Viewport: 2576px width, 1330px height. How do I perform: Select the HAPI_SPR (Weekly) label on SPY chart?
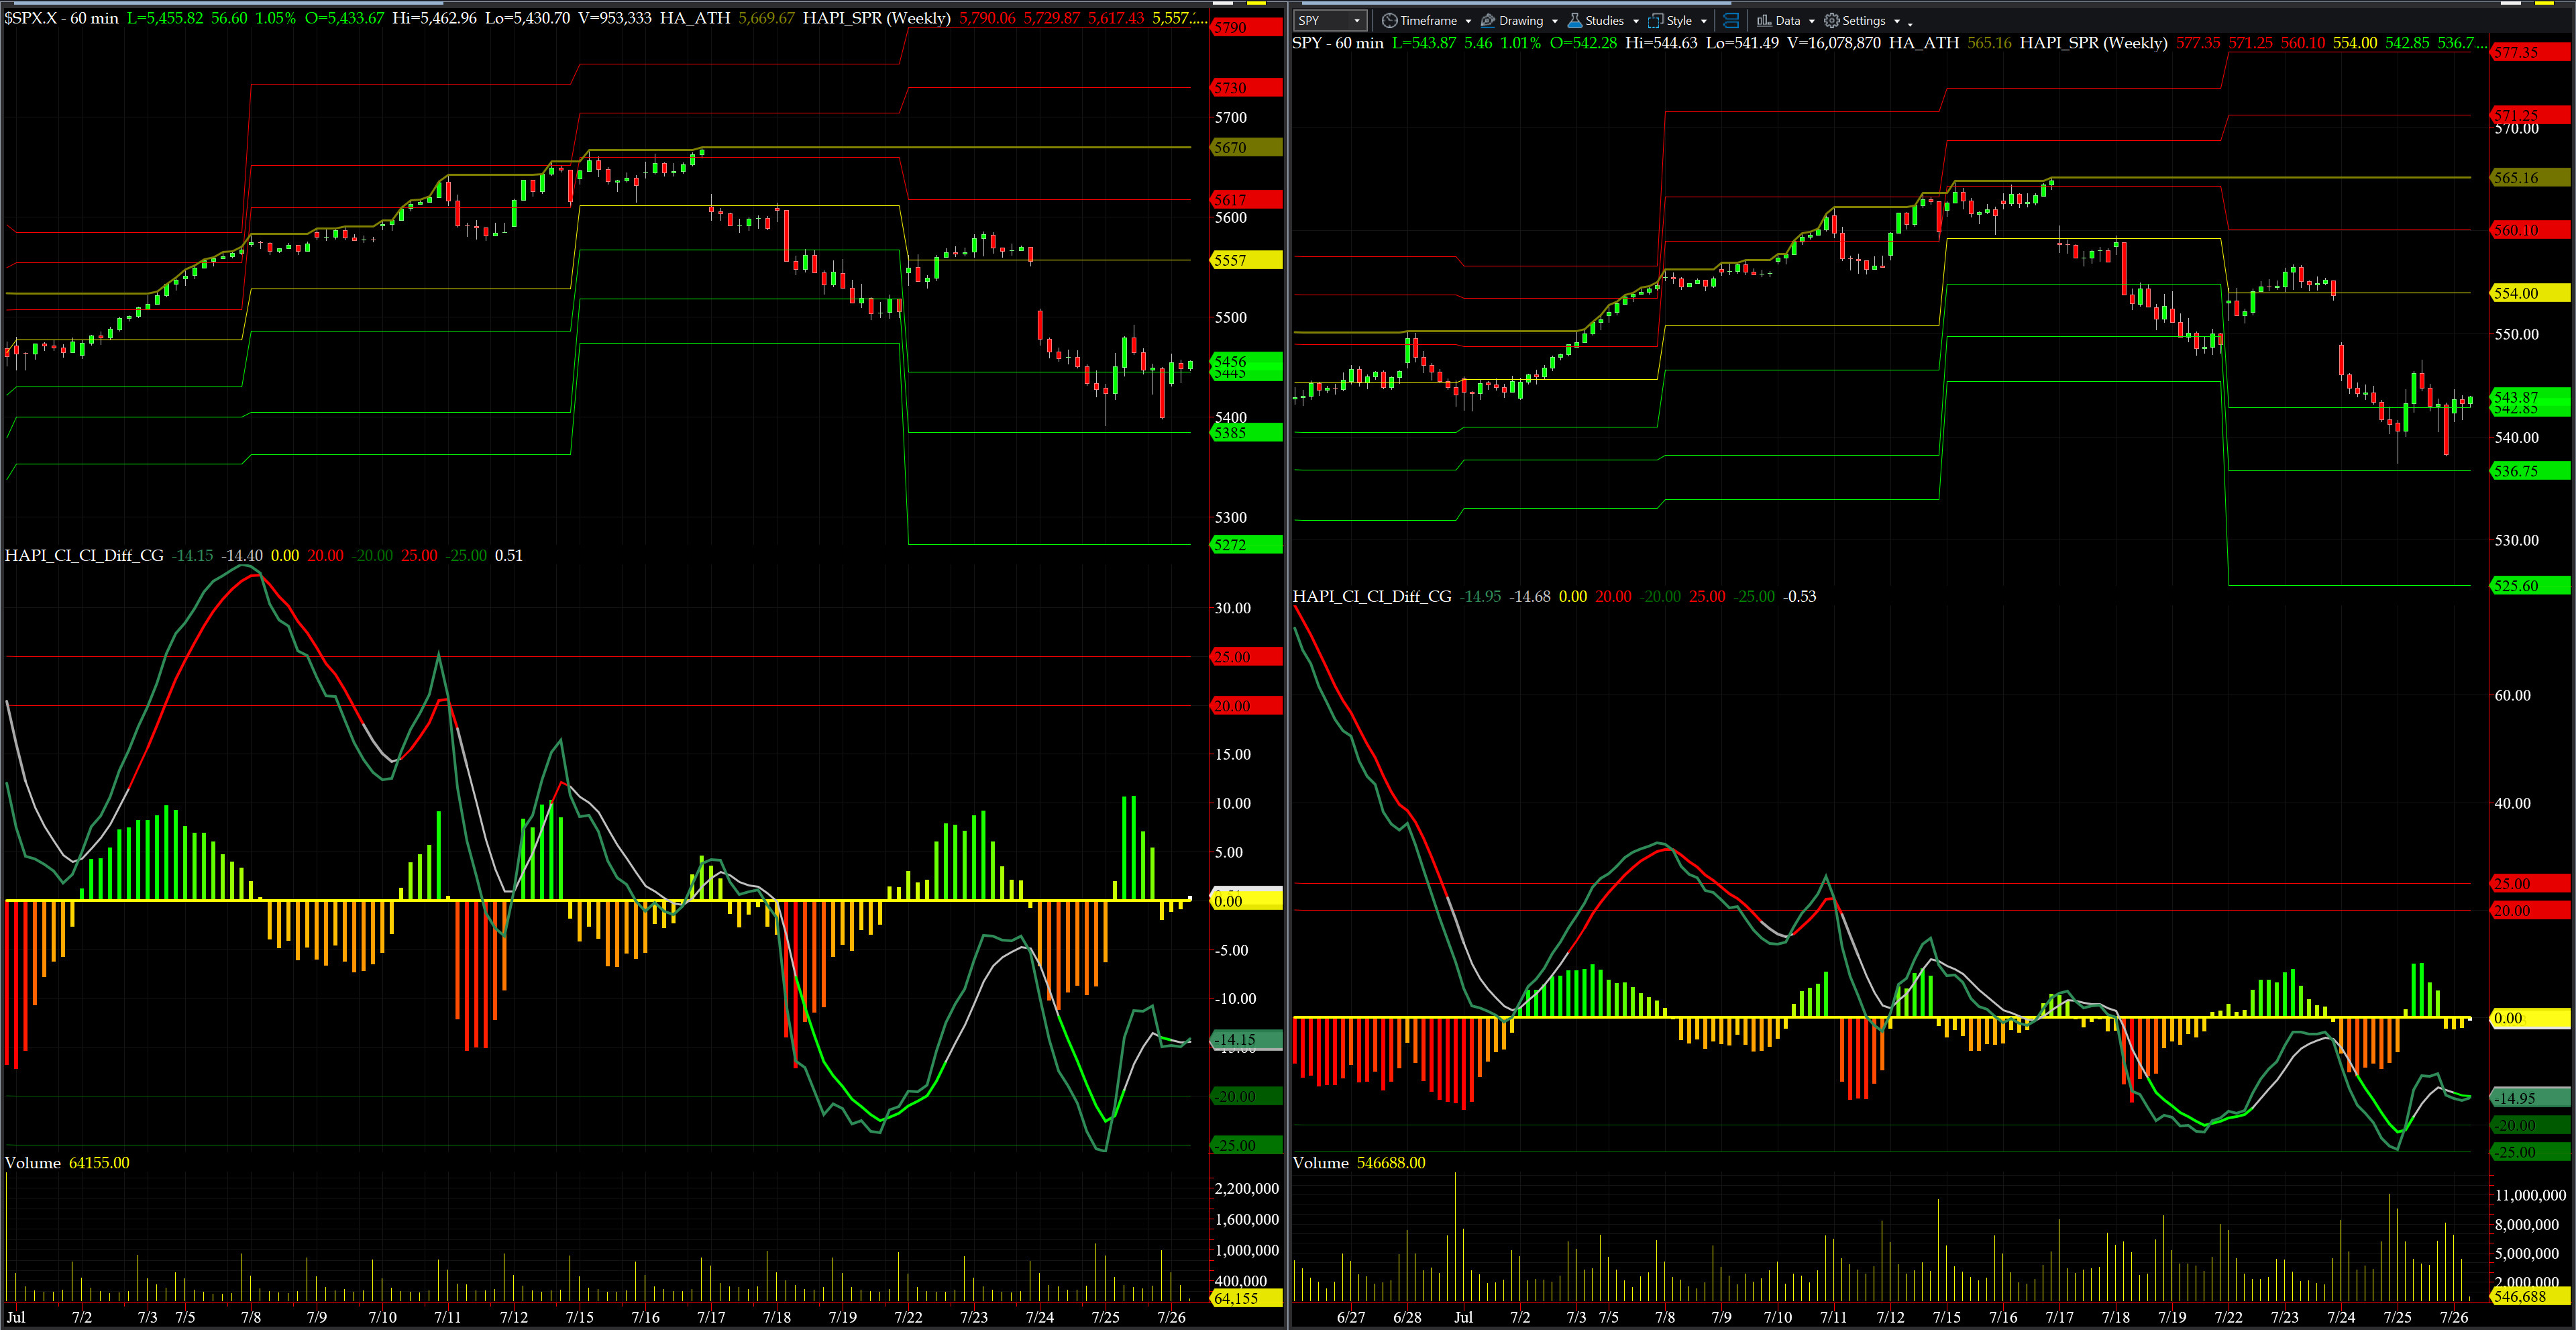point(2093,43)
